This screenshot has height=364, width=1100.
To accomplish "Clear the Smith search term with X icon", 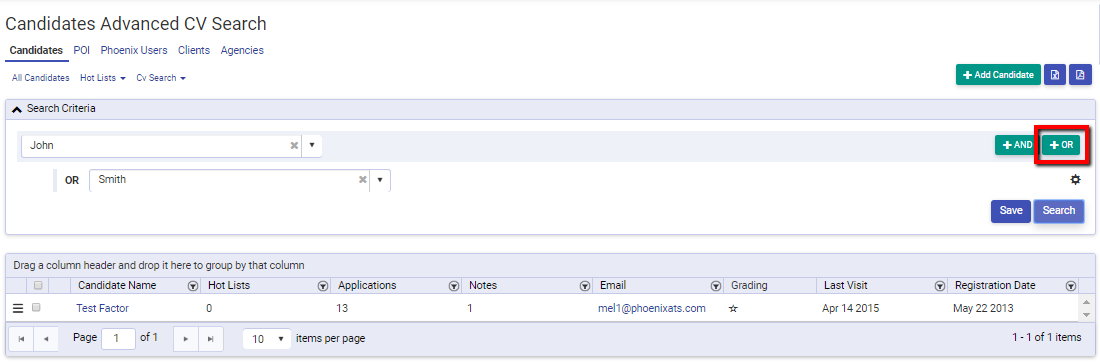I will click(363, 180).
